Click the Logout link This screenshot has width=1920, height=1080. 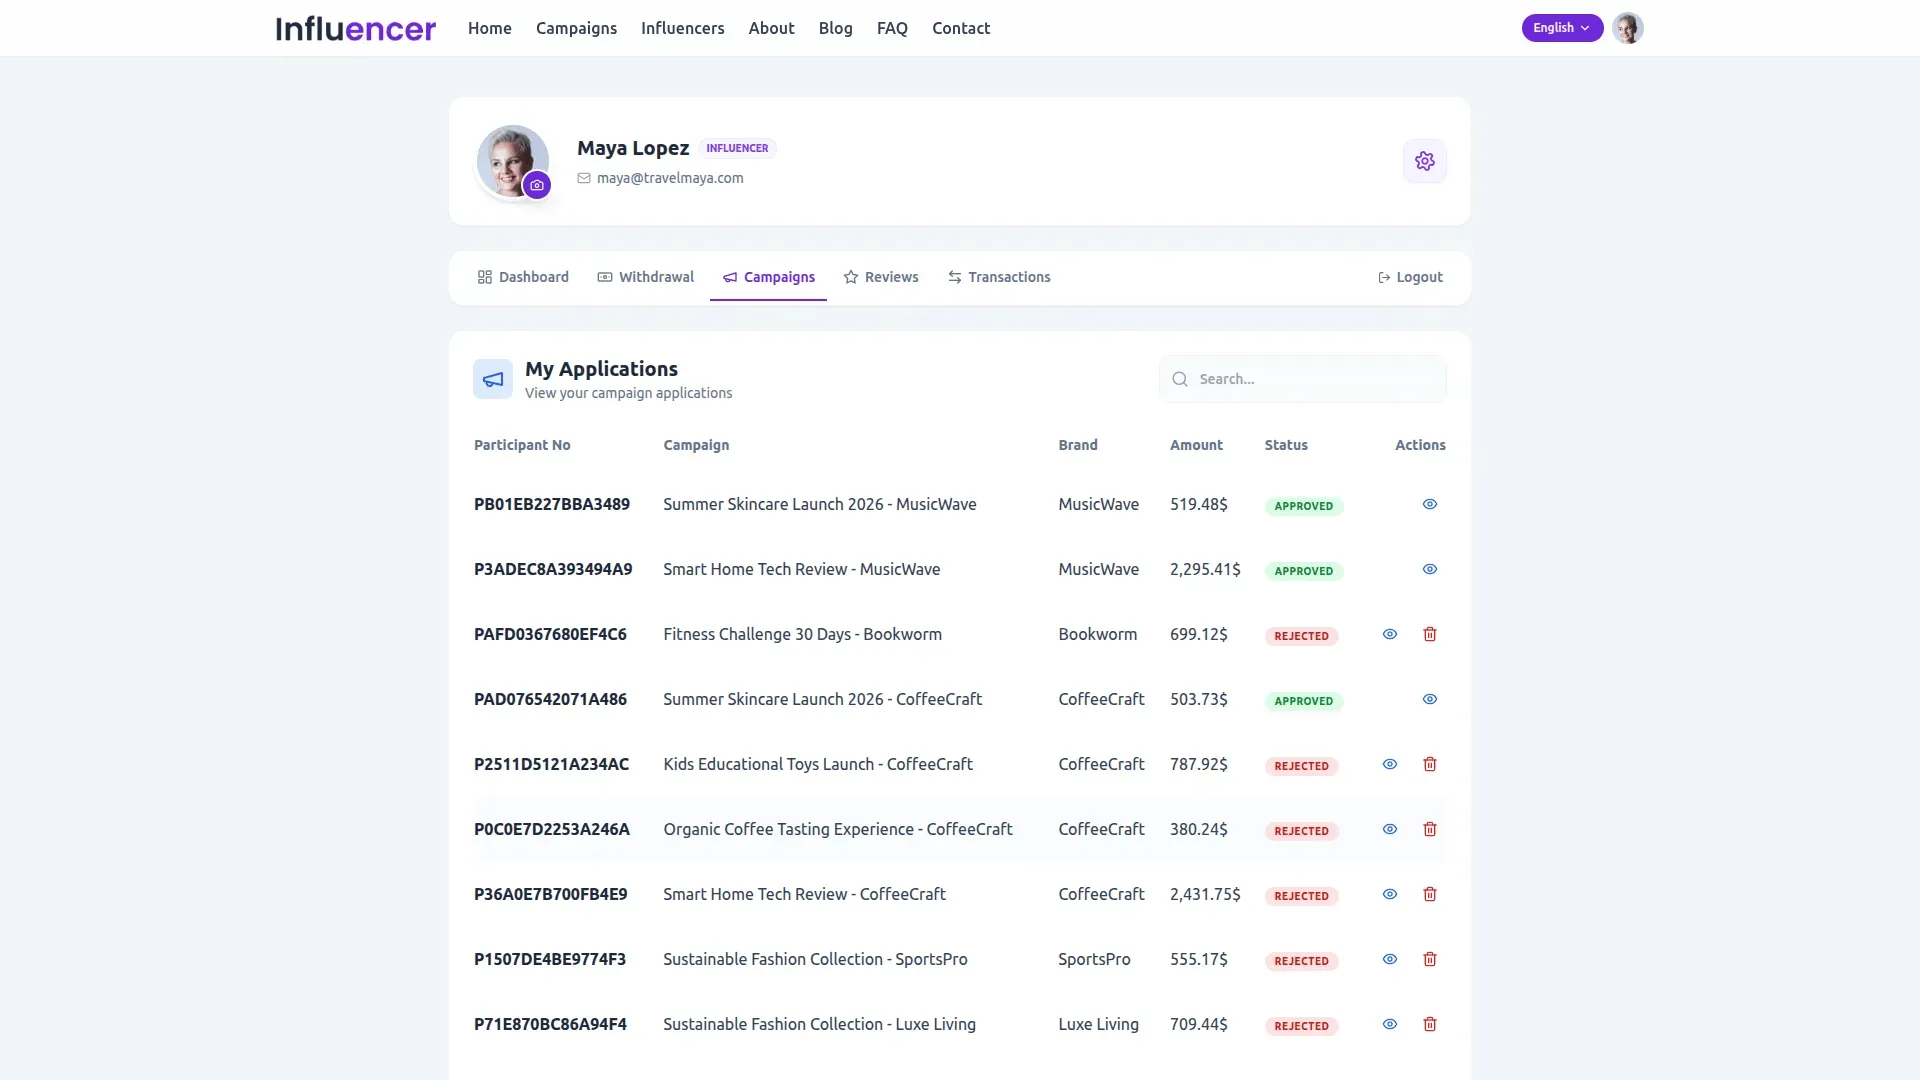pos(1410,277)
